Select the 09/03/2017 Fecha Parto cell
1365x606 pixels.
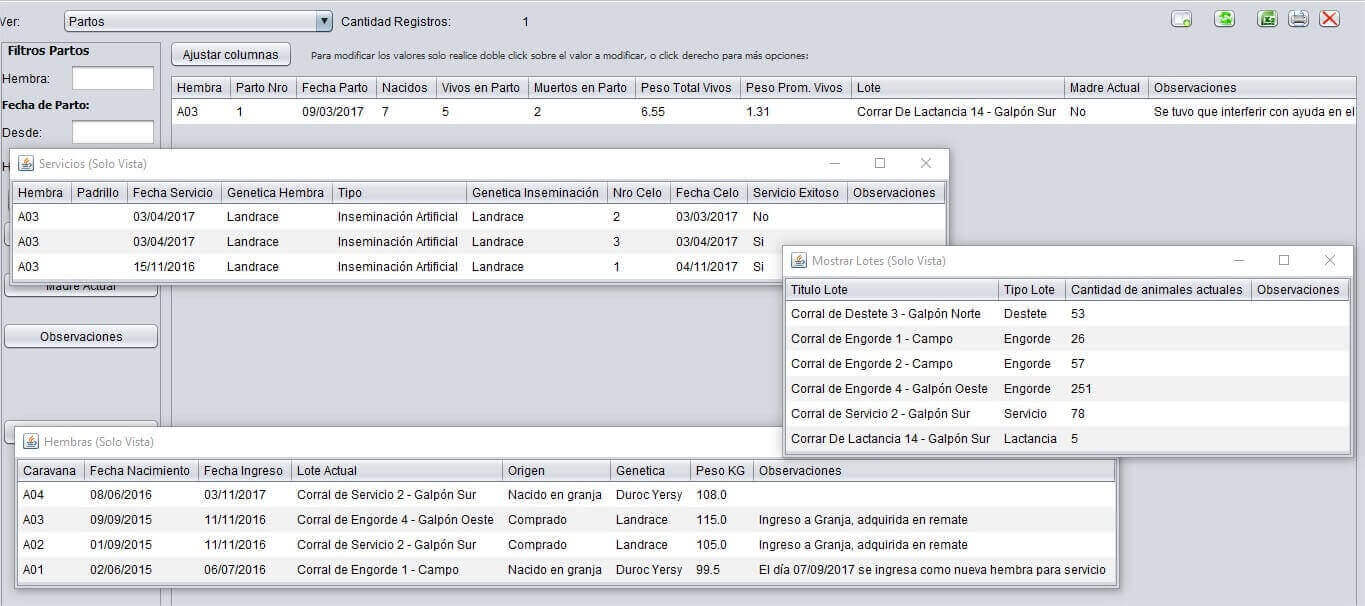(x=336, y=112)
